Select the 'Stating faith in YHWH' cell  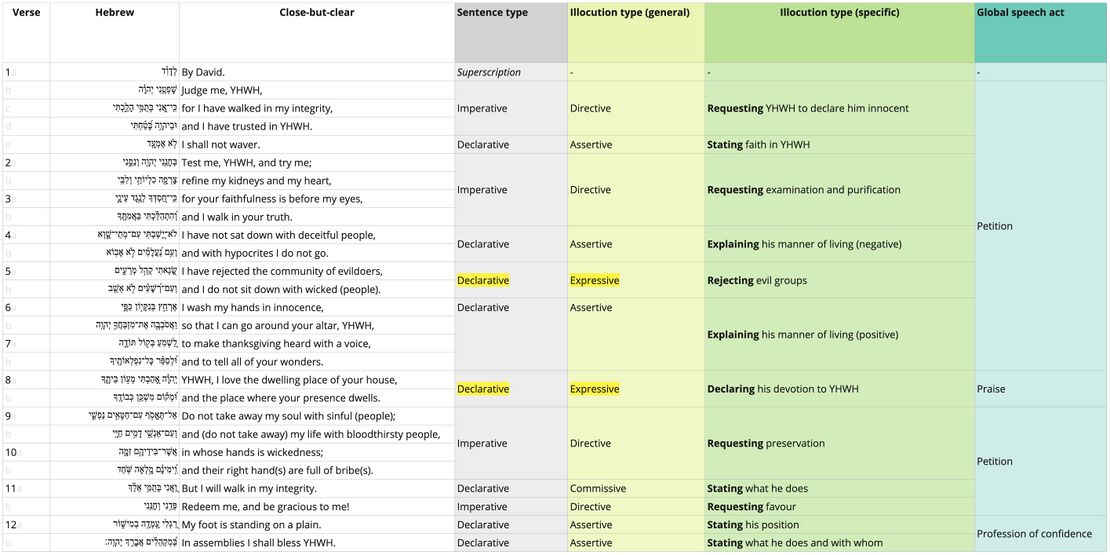coord(758,145)
